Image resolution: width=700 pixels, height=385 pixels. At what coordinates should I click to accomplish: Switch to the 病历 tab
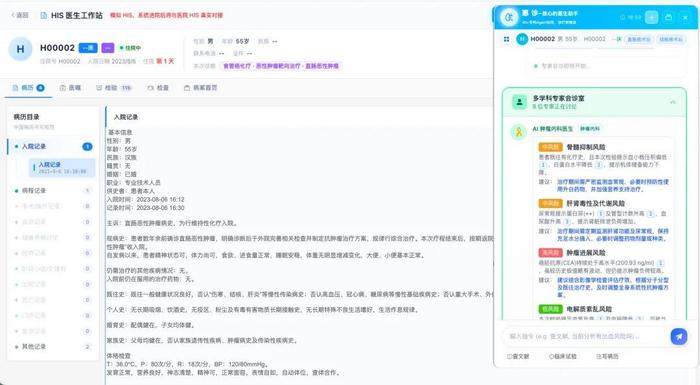[x=29, y=88]
